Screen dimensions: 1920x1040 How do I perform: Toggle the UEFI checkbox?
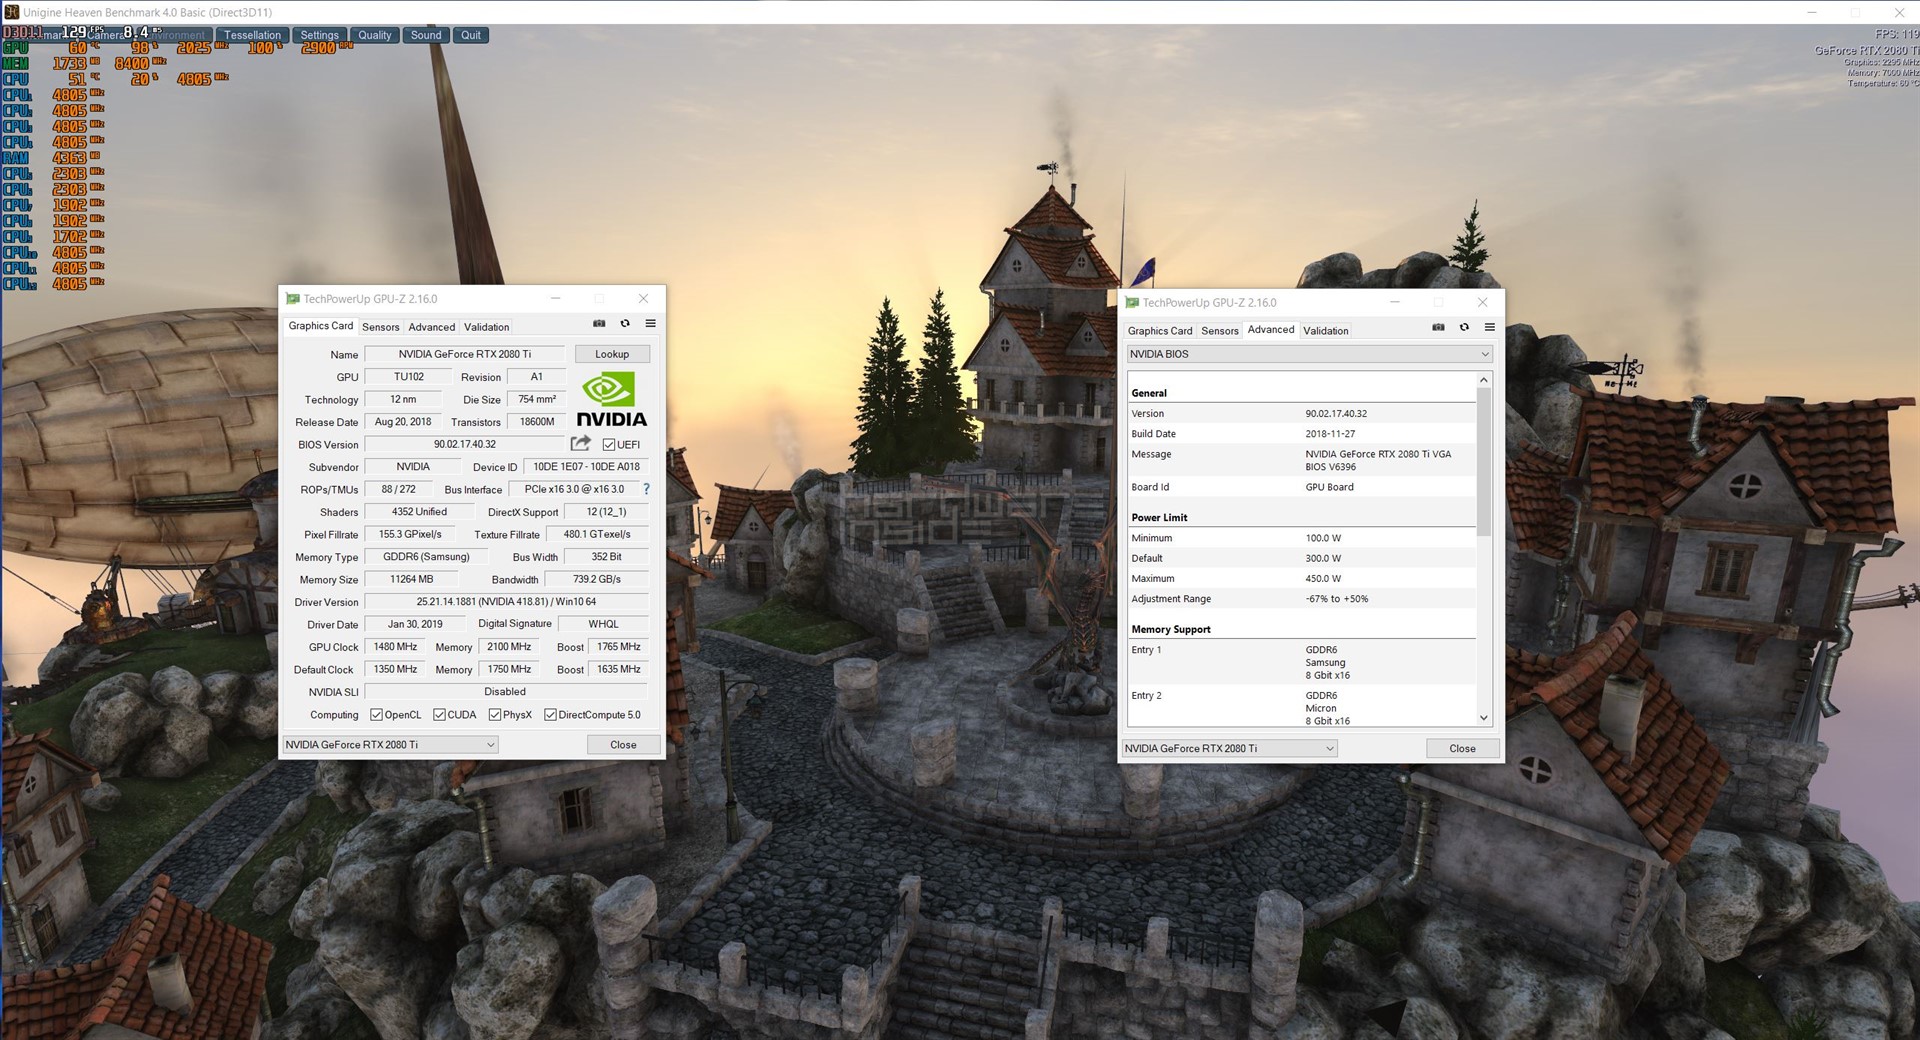(609, 445)
